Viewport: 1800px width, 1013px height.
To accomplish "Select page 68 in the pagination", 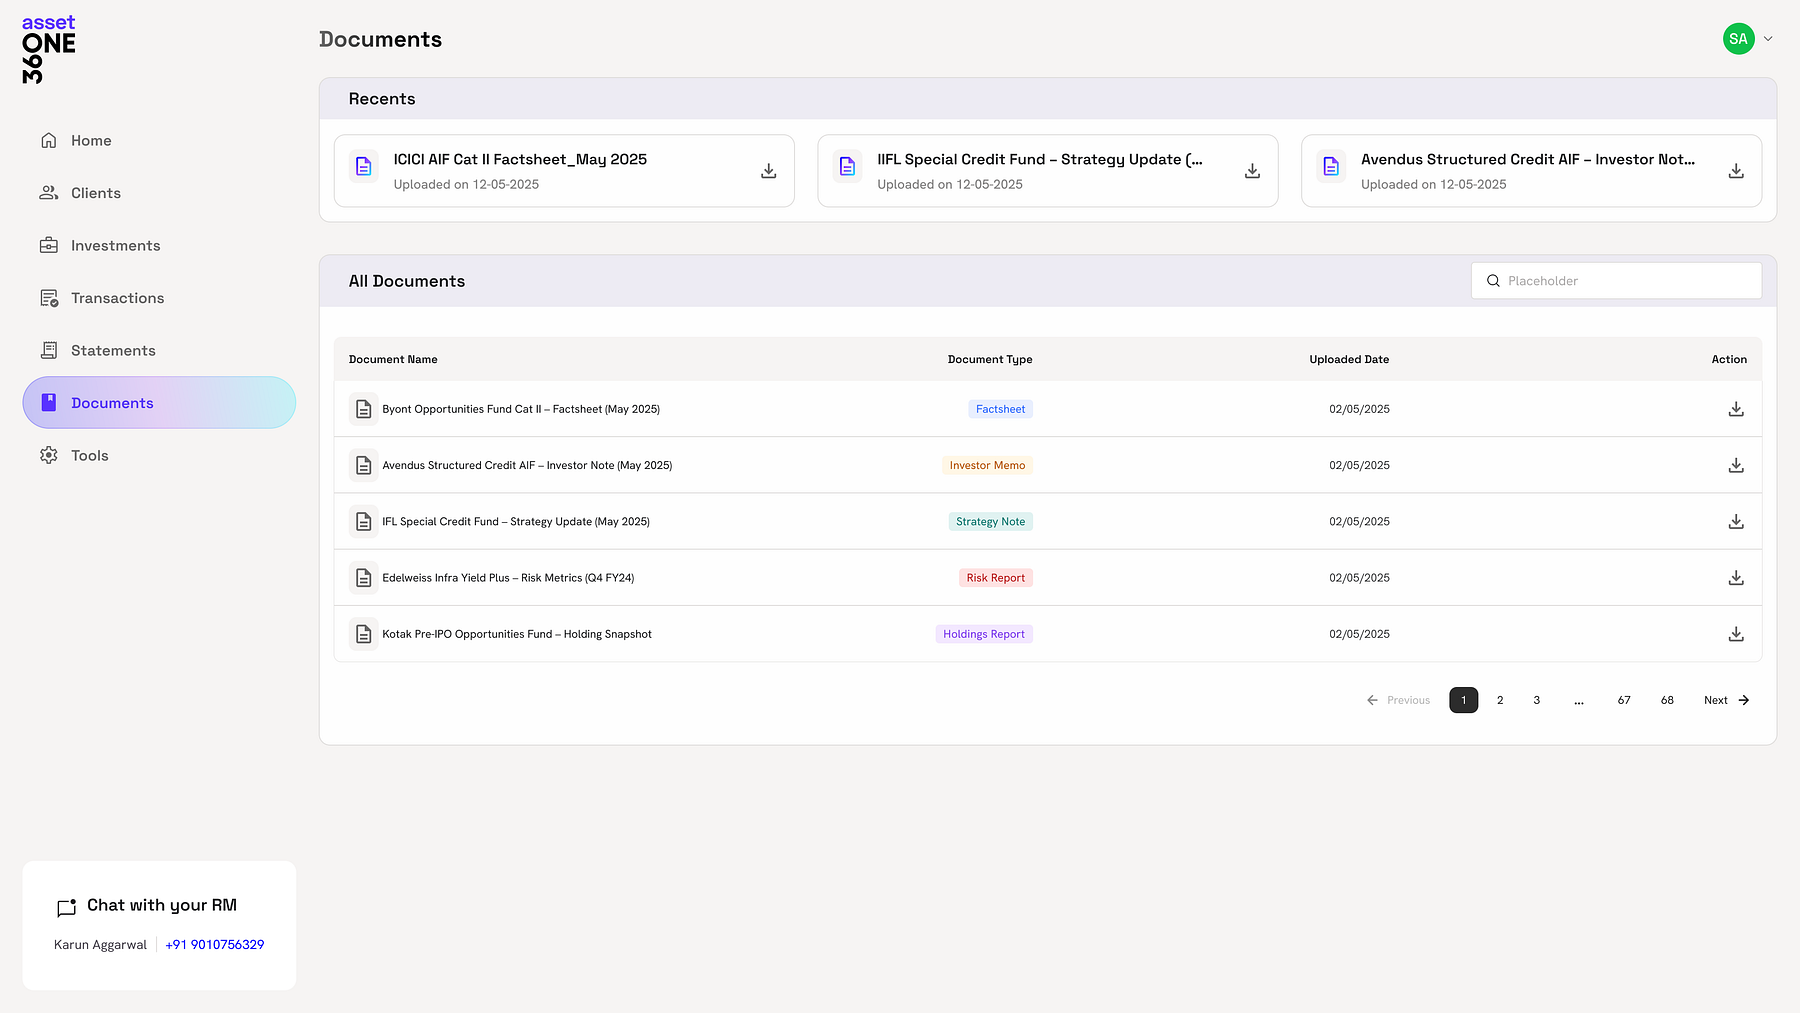I will tap(1666, 700).
